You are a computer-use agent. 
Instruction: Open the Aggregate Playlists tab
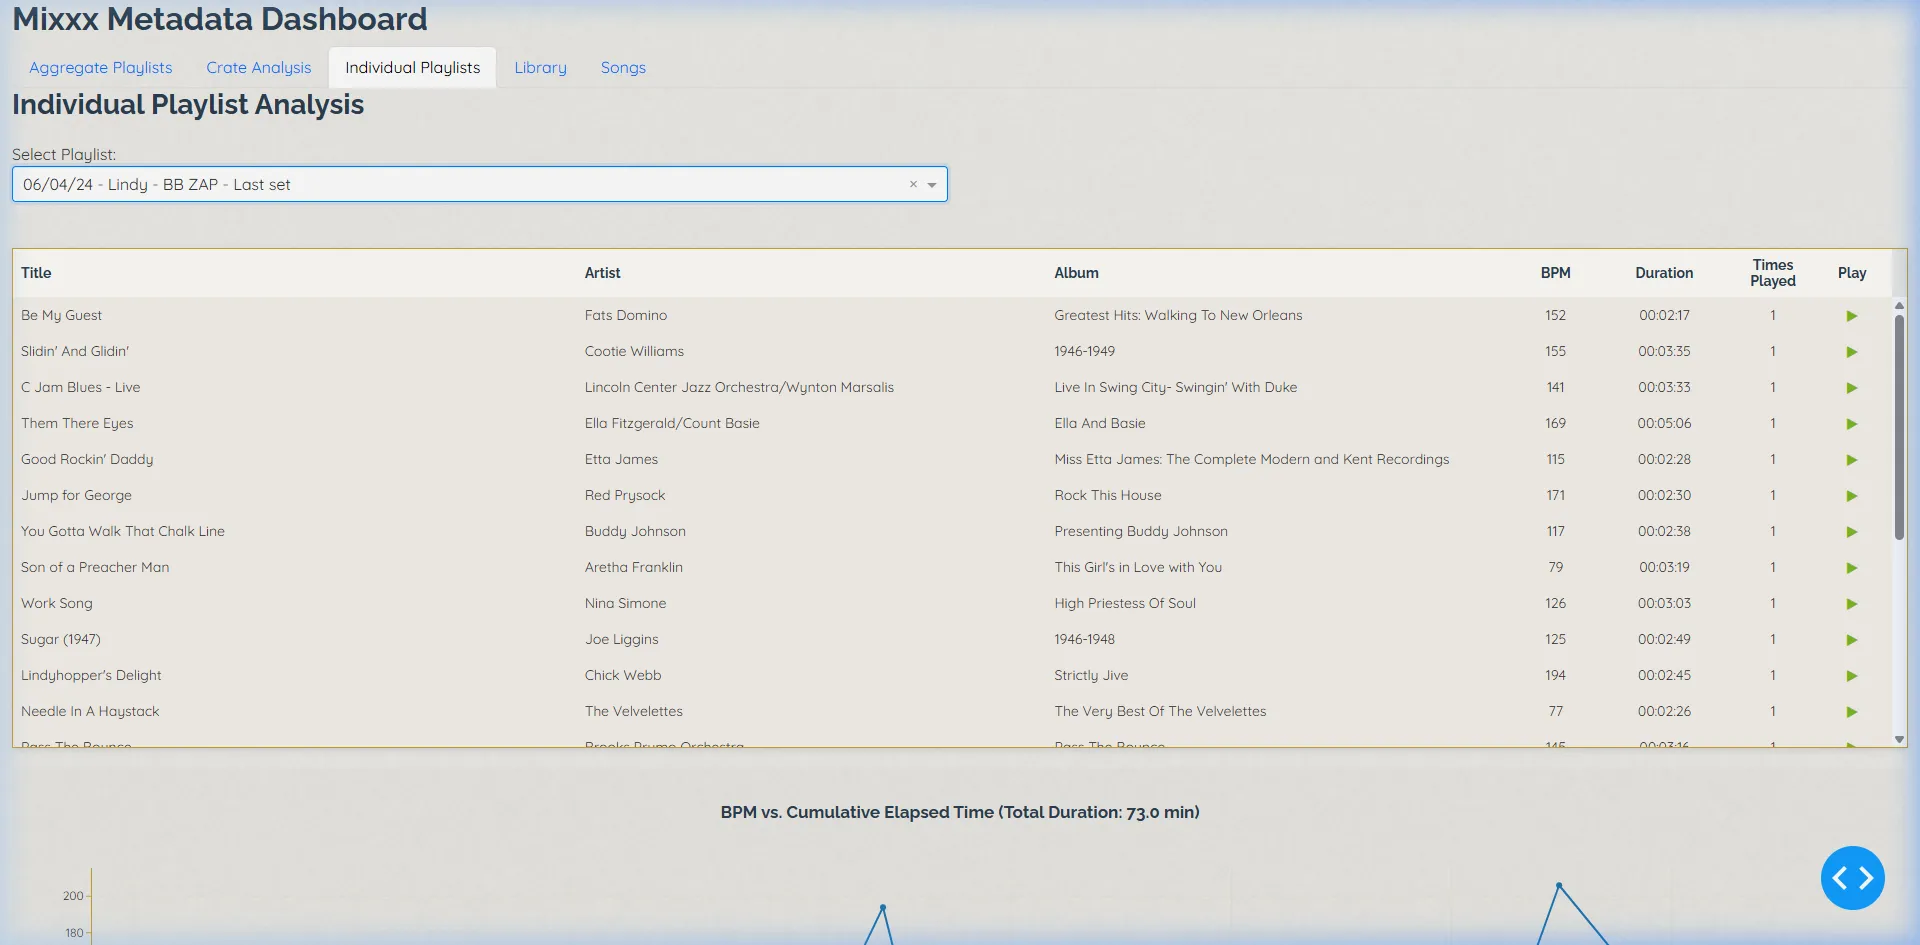pyautogui.click(x=101, y=68)
